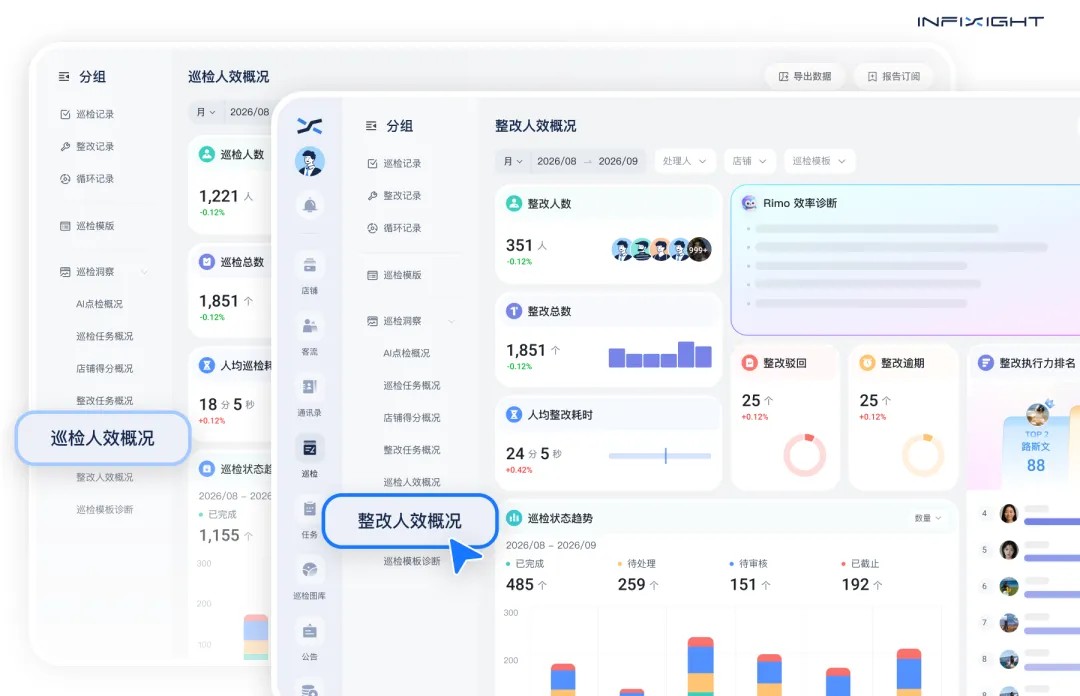Click the user avatar in the icon sidebar
The height and width of the screenshot is (696, 1080).
310,162
